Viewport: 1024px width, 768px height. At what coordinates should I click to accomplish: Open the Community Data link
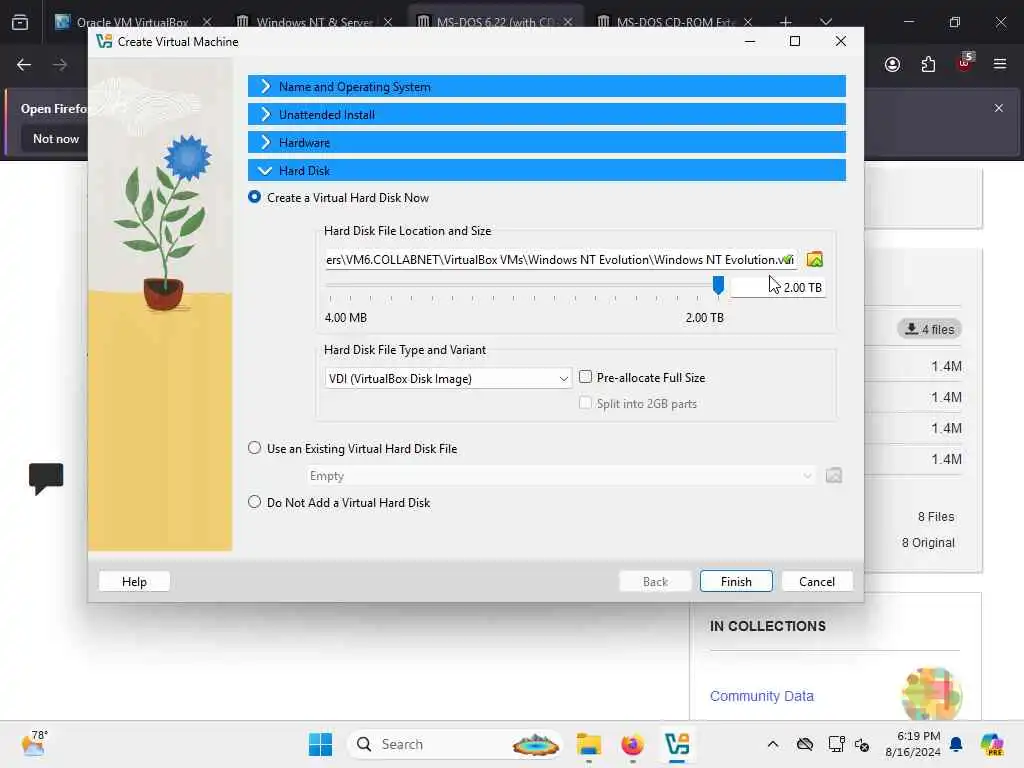coord(761,696)
